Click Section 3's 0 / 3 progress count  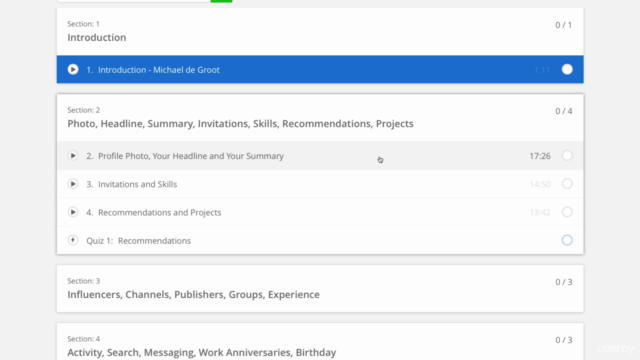[564, 282]
